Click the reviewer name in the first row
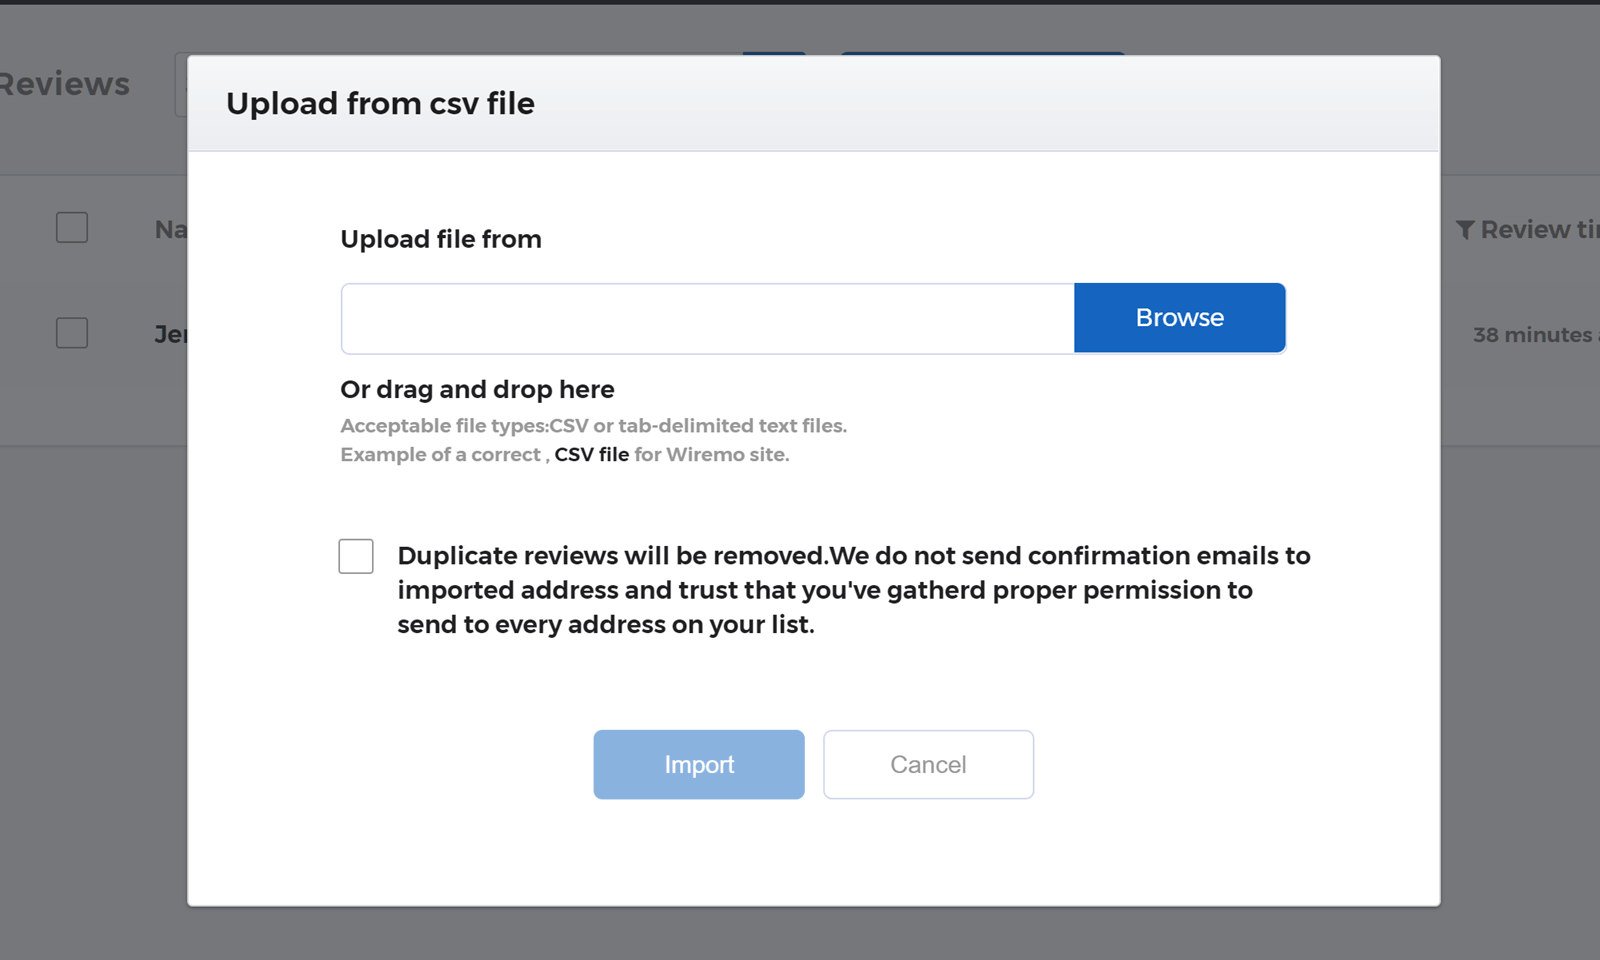 coord(171,335)
